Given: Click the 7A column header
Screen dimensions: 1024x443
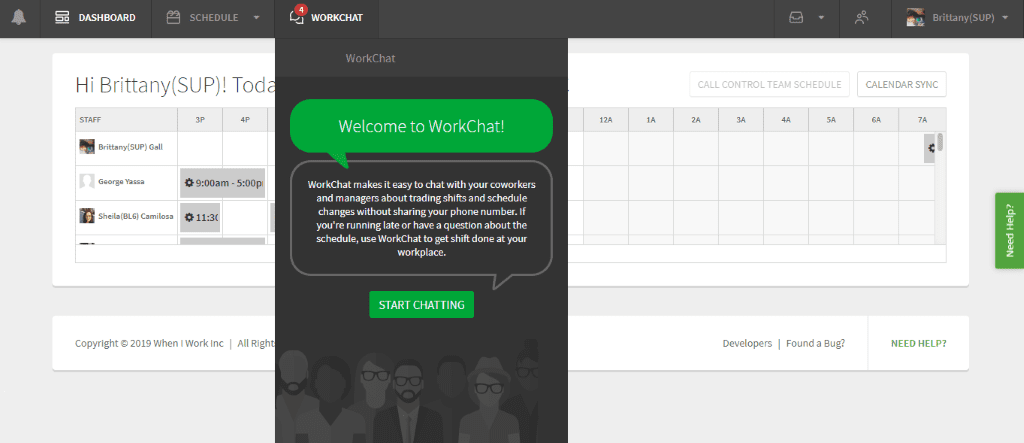Looking at the screenshot, I should 921,120.
